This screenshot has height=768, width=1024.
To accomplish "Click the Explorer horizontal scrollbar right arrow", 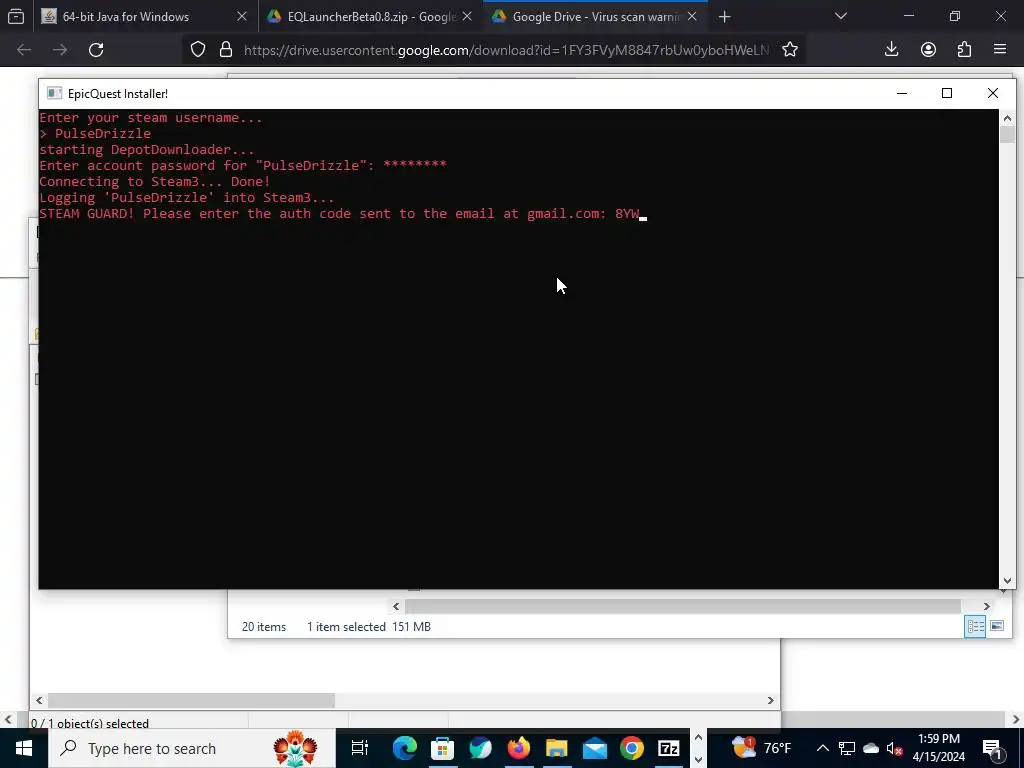I will tap(987, 607).
